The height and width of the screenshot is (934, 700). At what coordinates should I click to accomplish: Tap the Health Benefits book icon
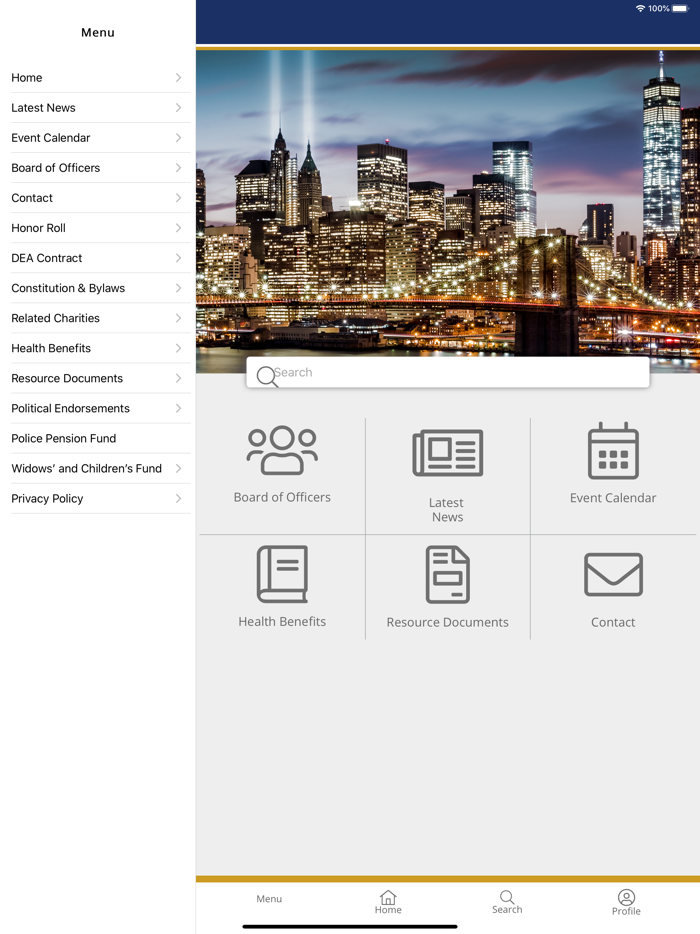pyautogui.click(x=282, y=574)
